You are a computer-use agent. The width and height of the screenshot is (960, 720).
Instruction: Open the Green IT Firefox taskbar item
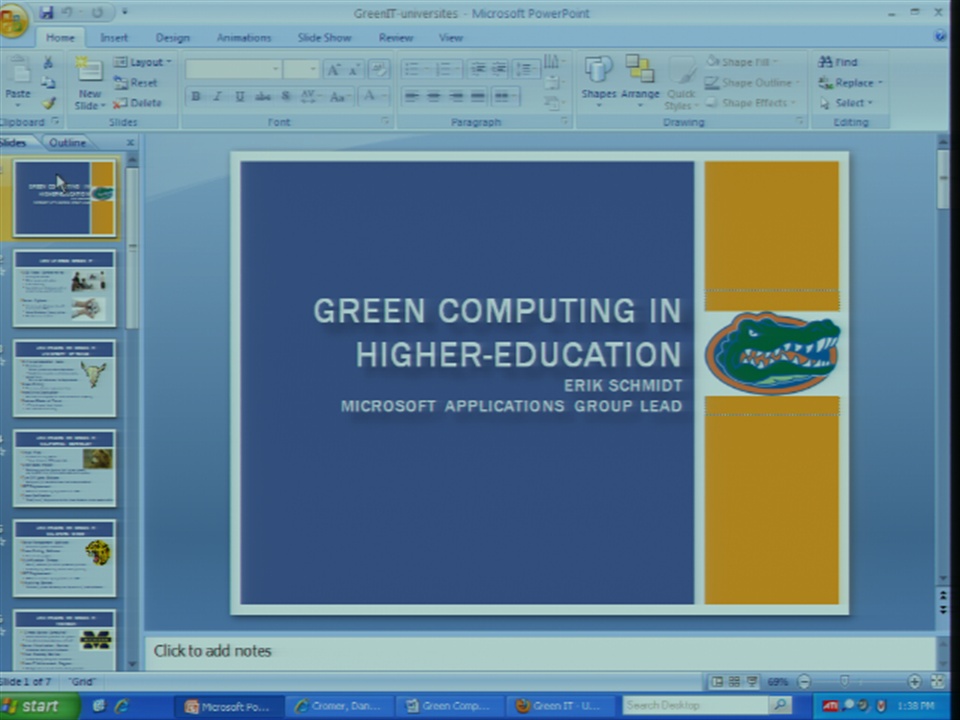point(560,707)
